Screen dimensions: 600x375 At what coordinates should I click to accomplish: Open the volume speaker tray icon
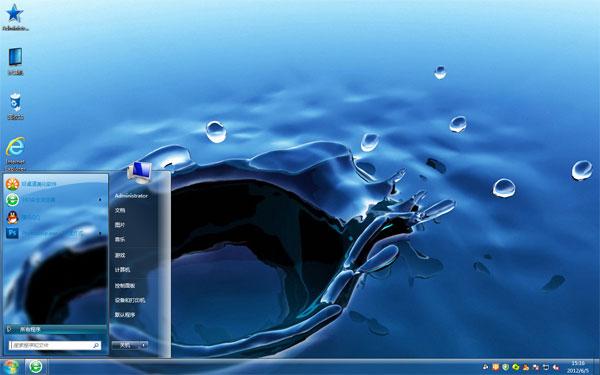click(556, 367)
